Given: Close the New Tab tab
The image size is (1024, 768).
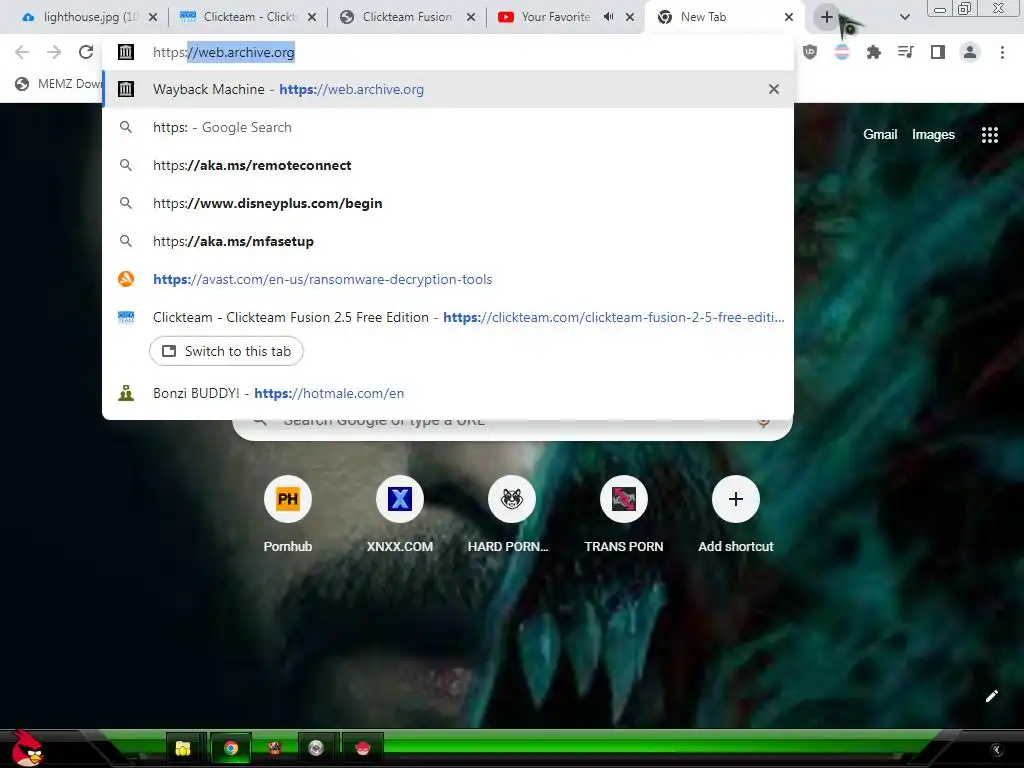Looking at the screenshot, I should [x=789, y=17].
